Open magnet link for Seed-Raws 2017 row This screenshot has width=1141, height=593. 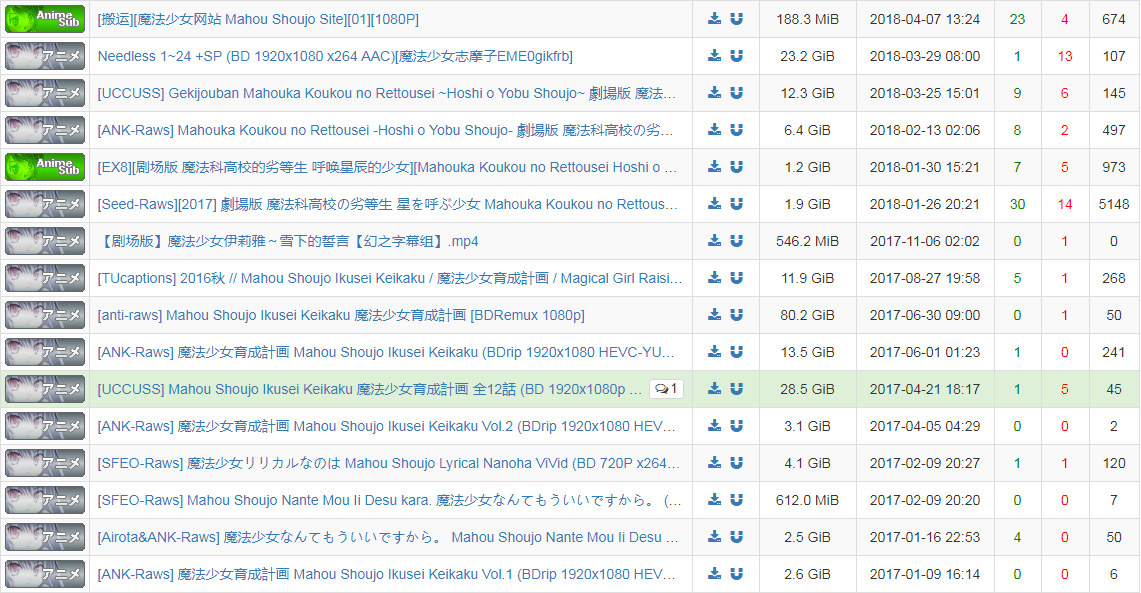coord(736,204)
